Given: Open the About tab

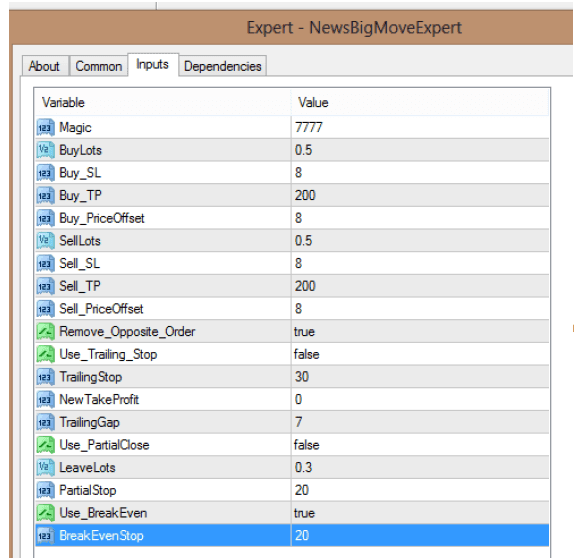Looking at the screenshot, I should tap(45, 66).
